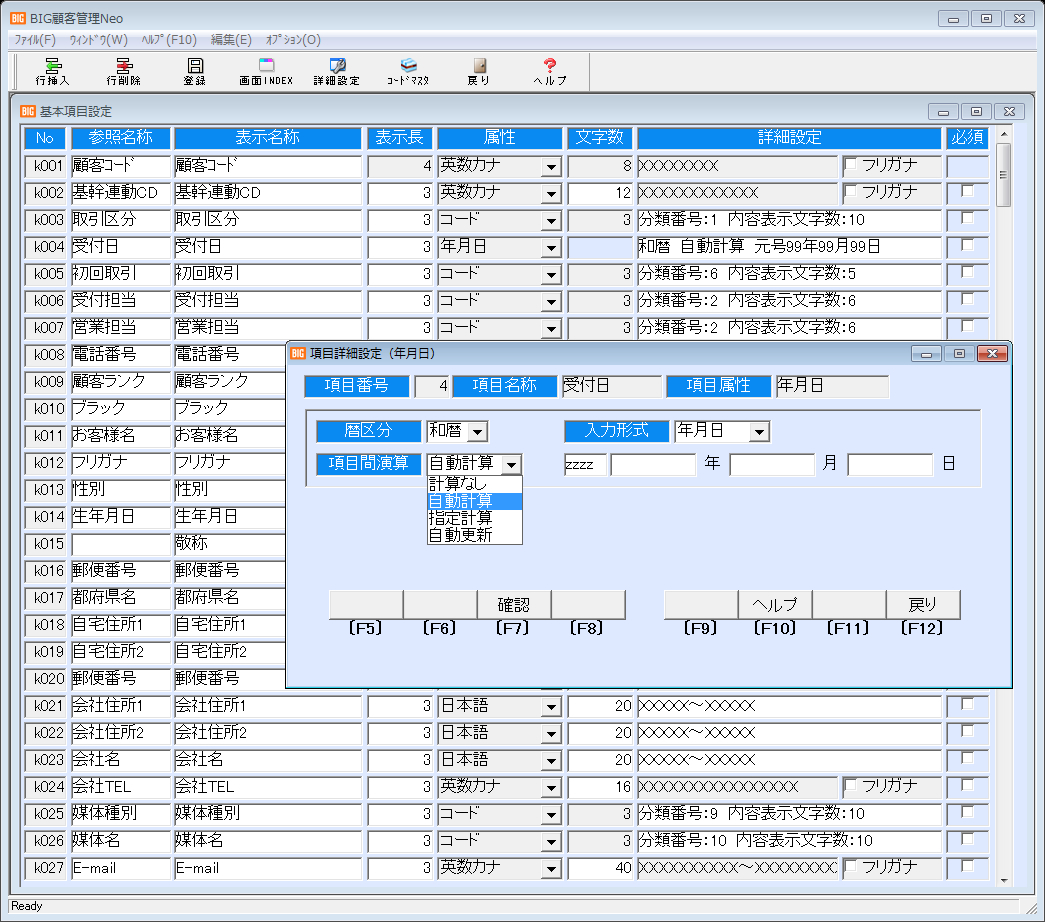Select 自動更新 from the dropdown list
This screenshot has width=1045, height=922.
click(x=475, y=535)
